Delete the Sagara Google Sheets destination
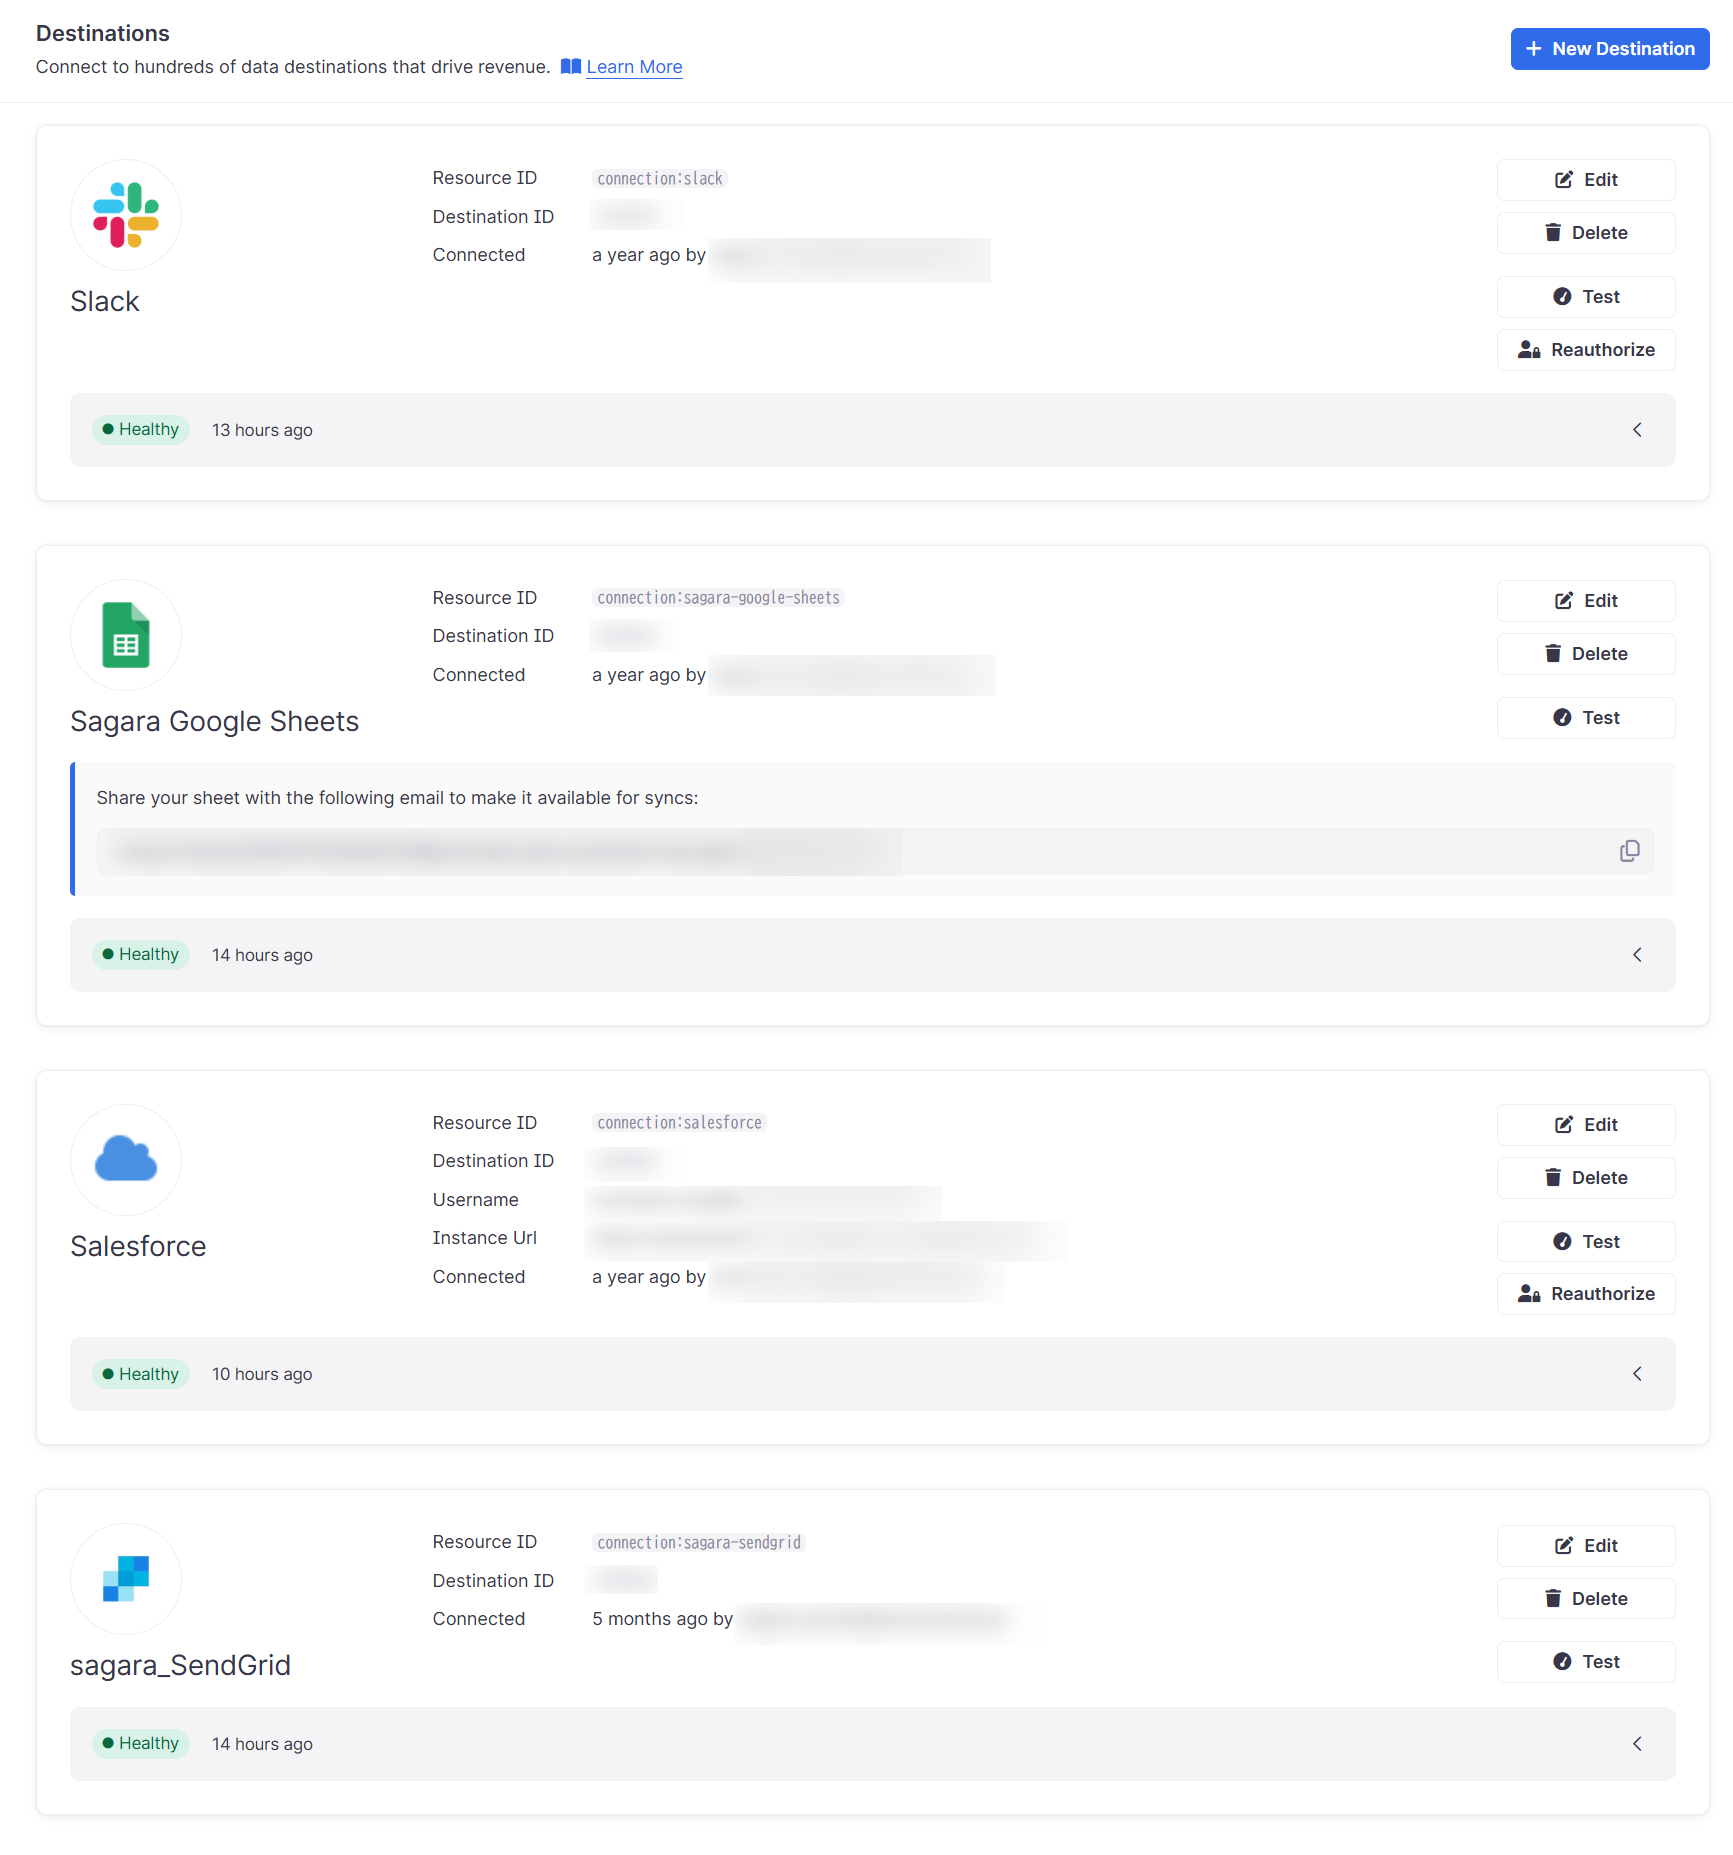Viewport: 1733px width, 1855px height. point(1585,654)
